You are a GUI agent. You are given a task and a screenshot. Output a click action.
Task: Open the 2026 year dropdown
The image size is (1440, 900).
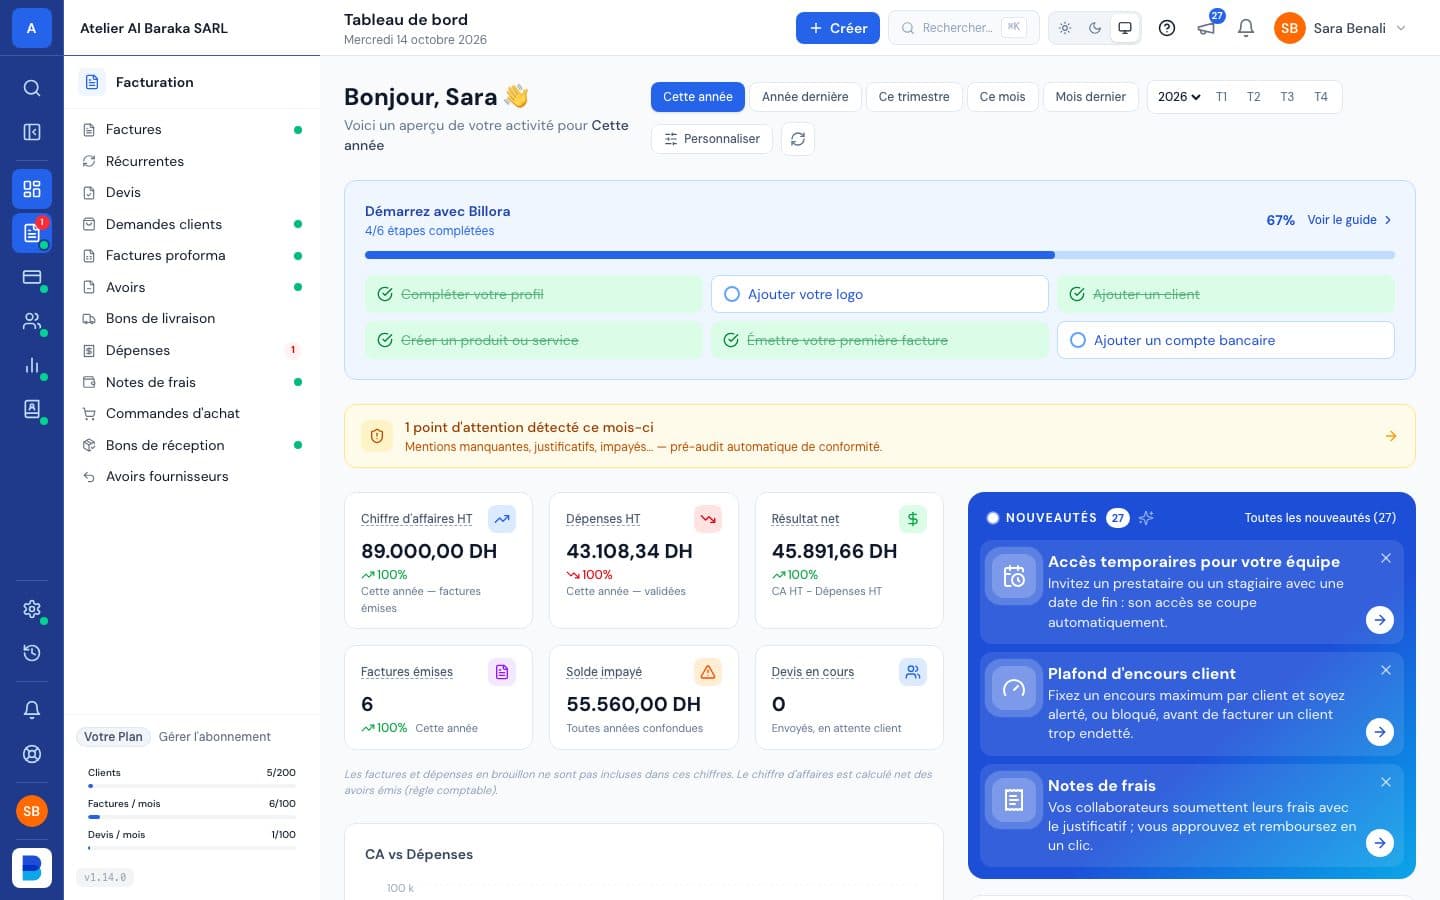[x=1178, y=97]
